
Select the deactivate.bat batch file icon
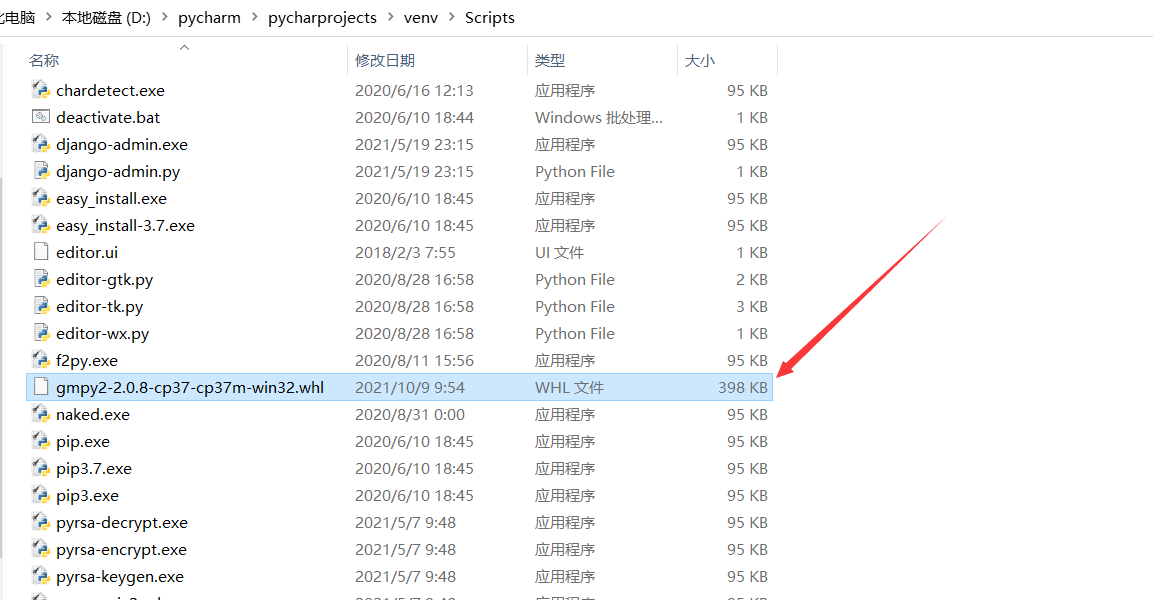coord(41,117)
